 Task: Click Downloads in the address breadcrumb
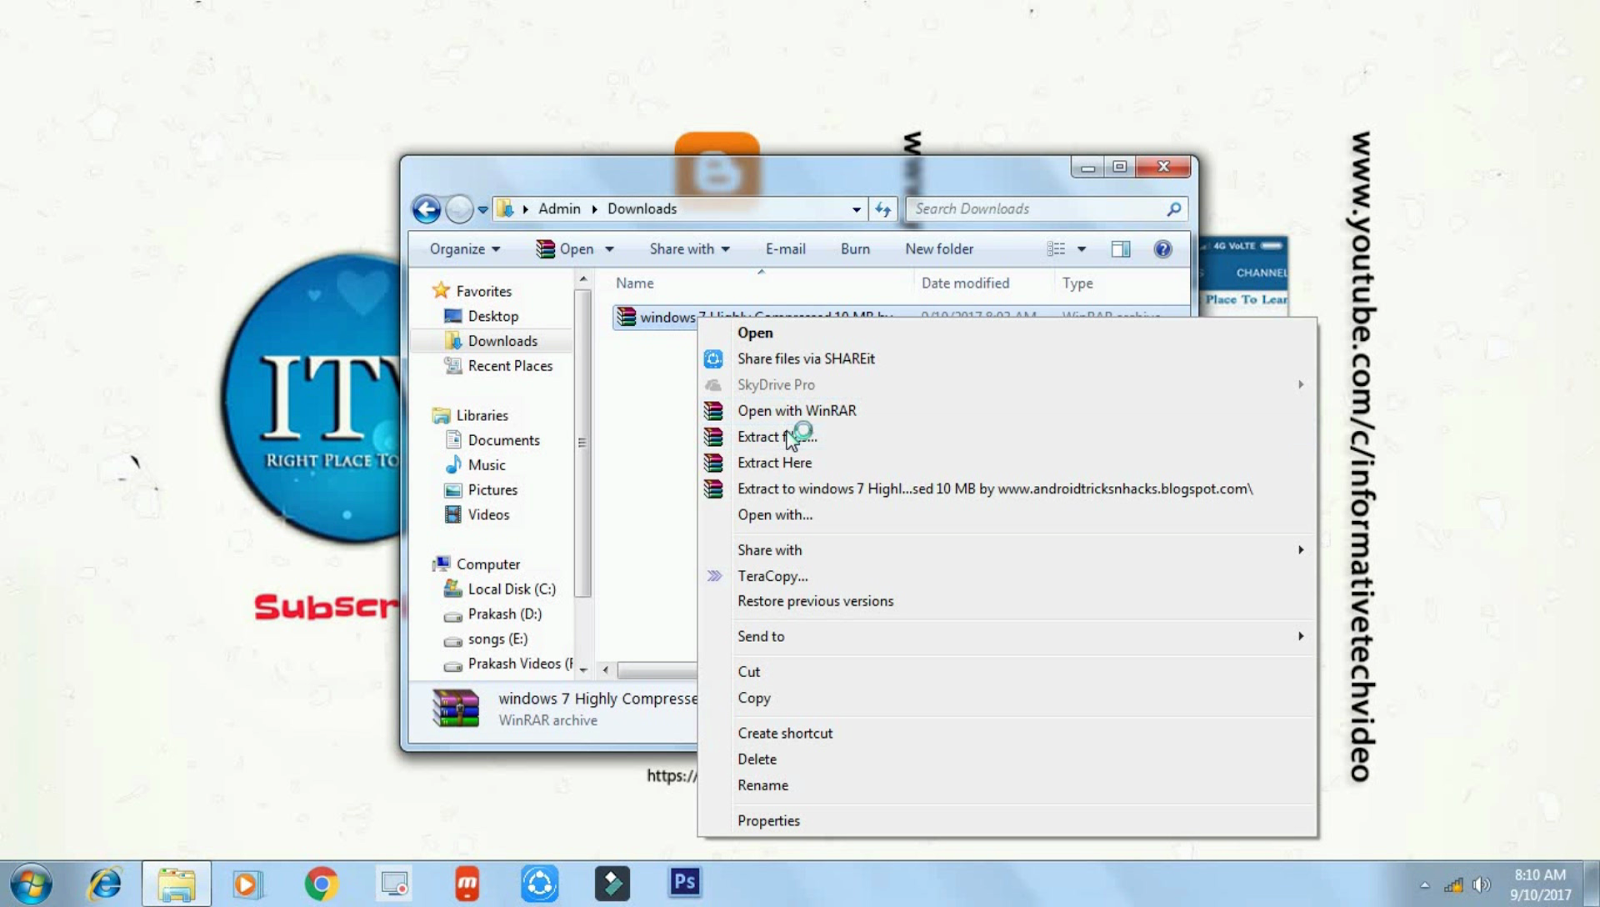point(642,209)
